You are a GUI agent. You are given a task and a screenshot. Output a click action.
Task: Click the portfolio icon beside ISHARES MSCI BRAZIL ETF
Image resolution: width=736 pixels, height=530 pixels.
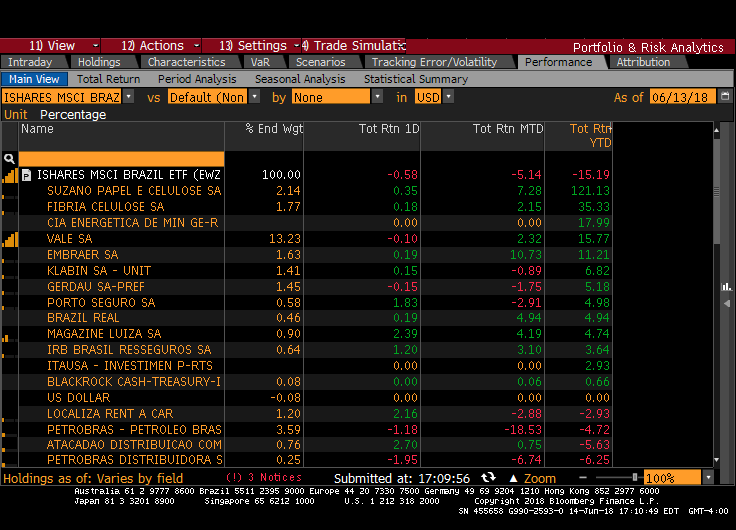pos(27,175)
